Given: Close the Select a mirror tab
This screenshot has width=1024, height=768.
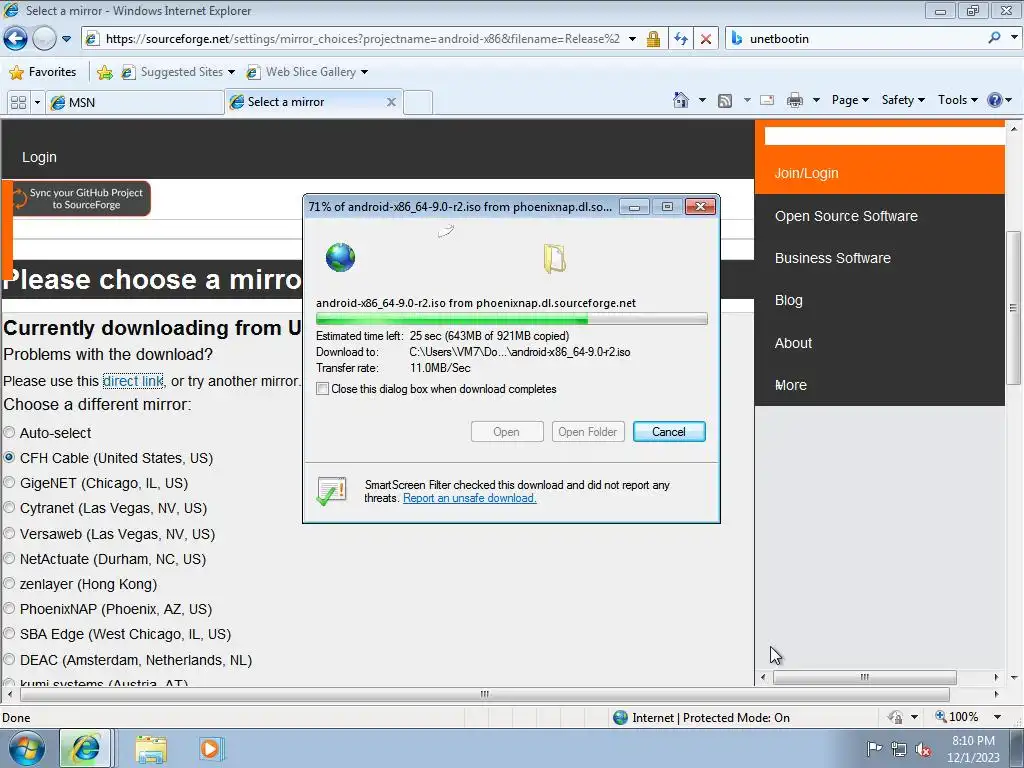Looking at the screenshot, I should [391, 102].
